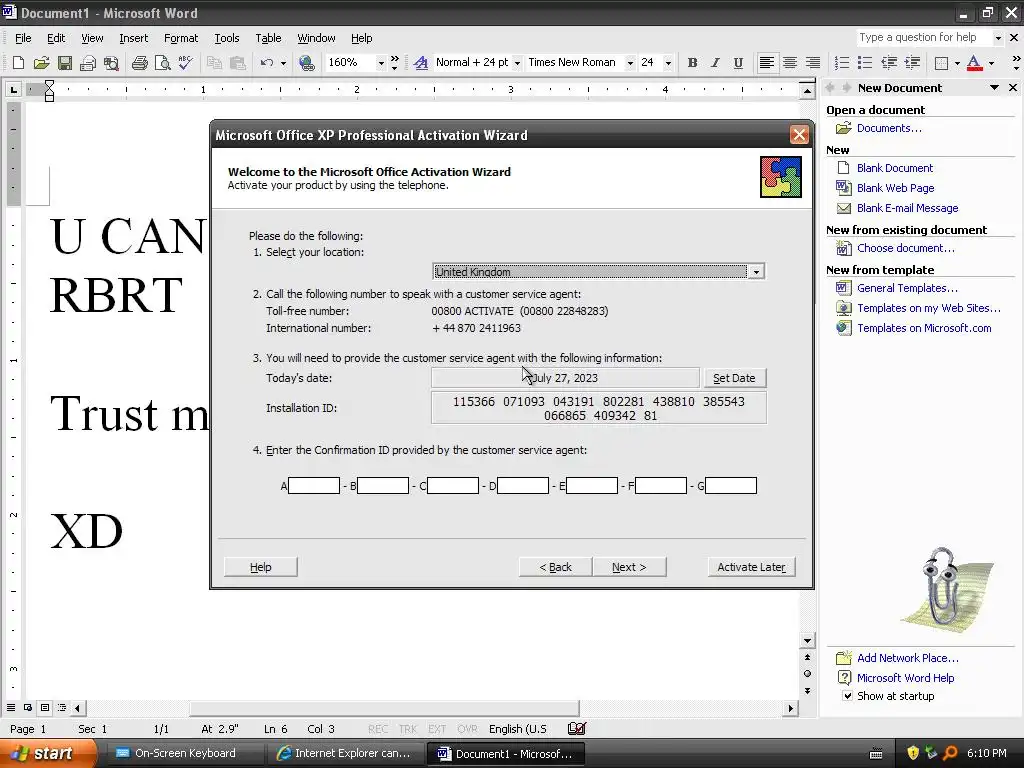The image size is (1024, 768).
Task: Open the New Document task pane menu arrow
Action: tap(995, 88)
